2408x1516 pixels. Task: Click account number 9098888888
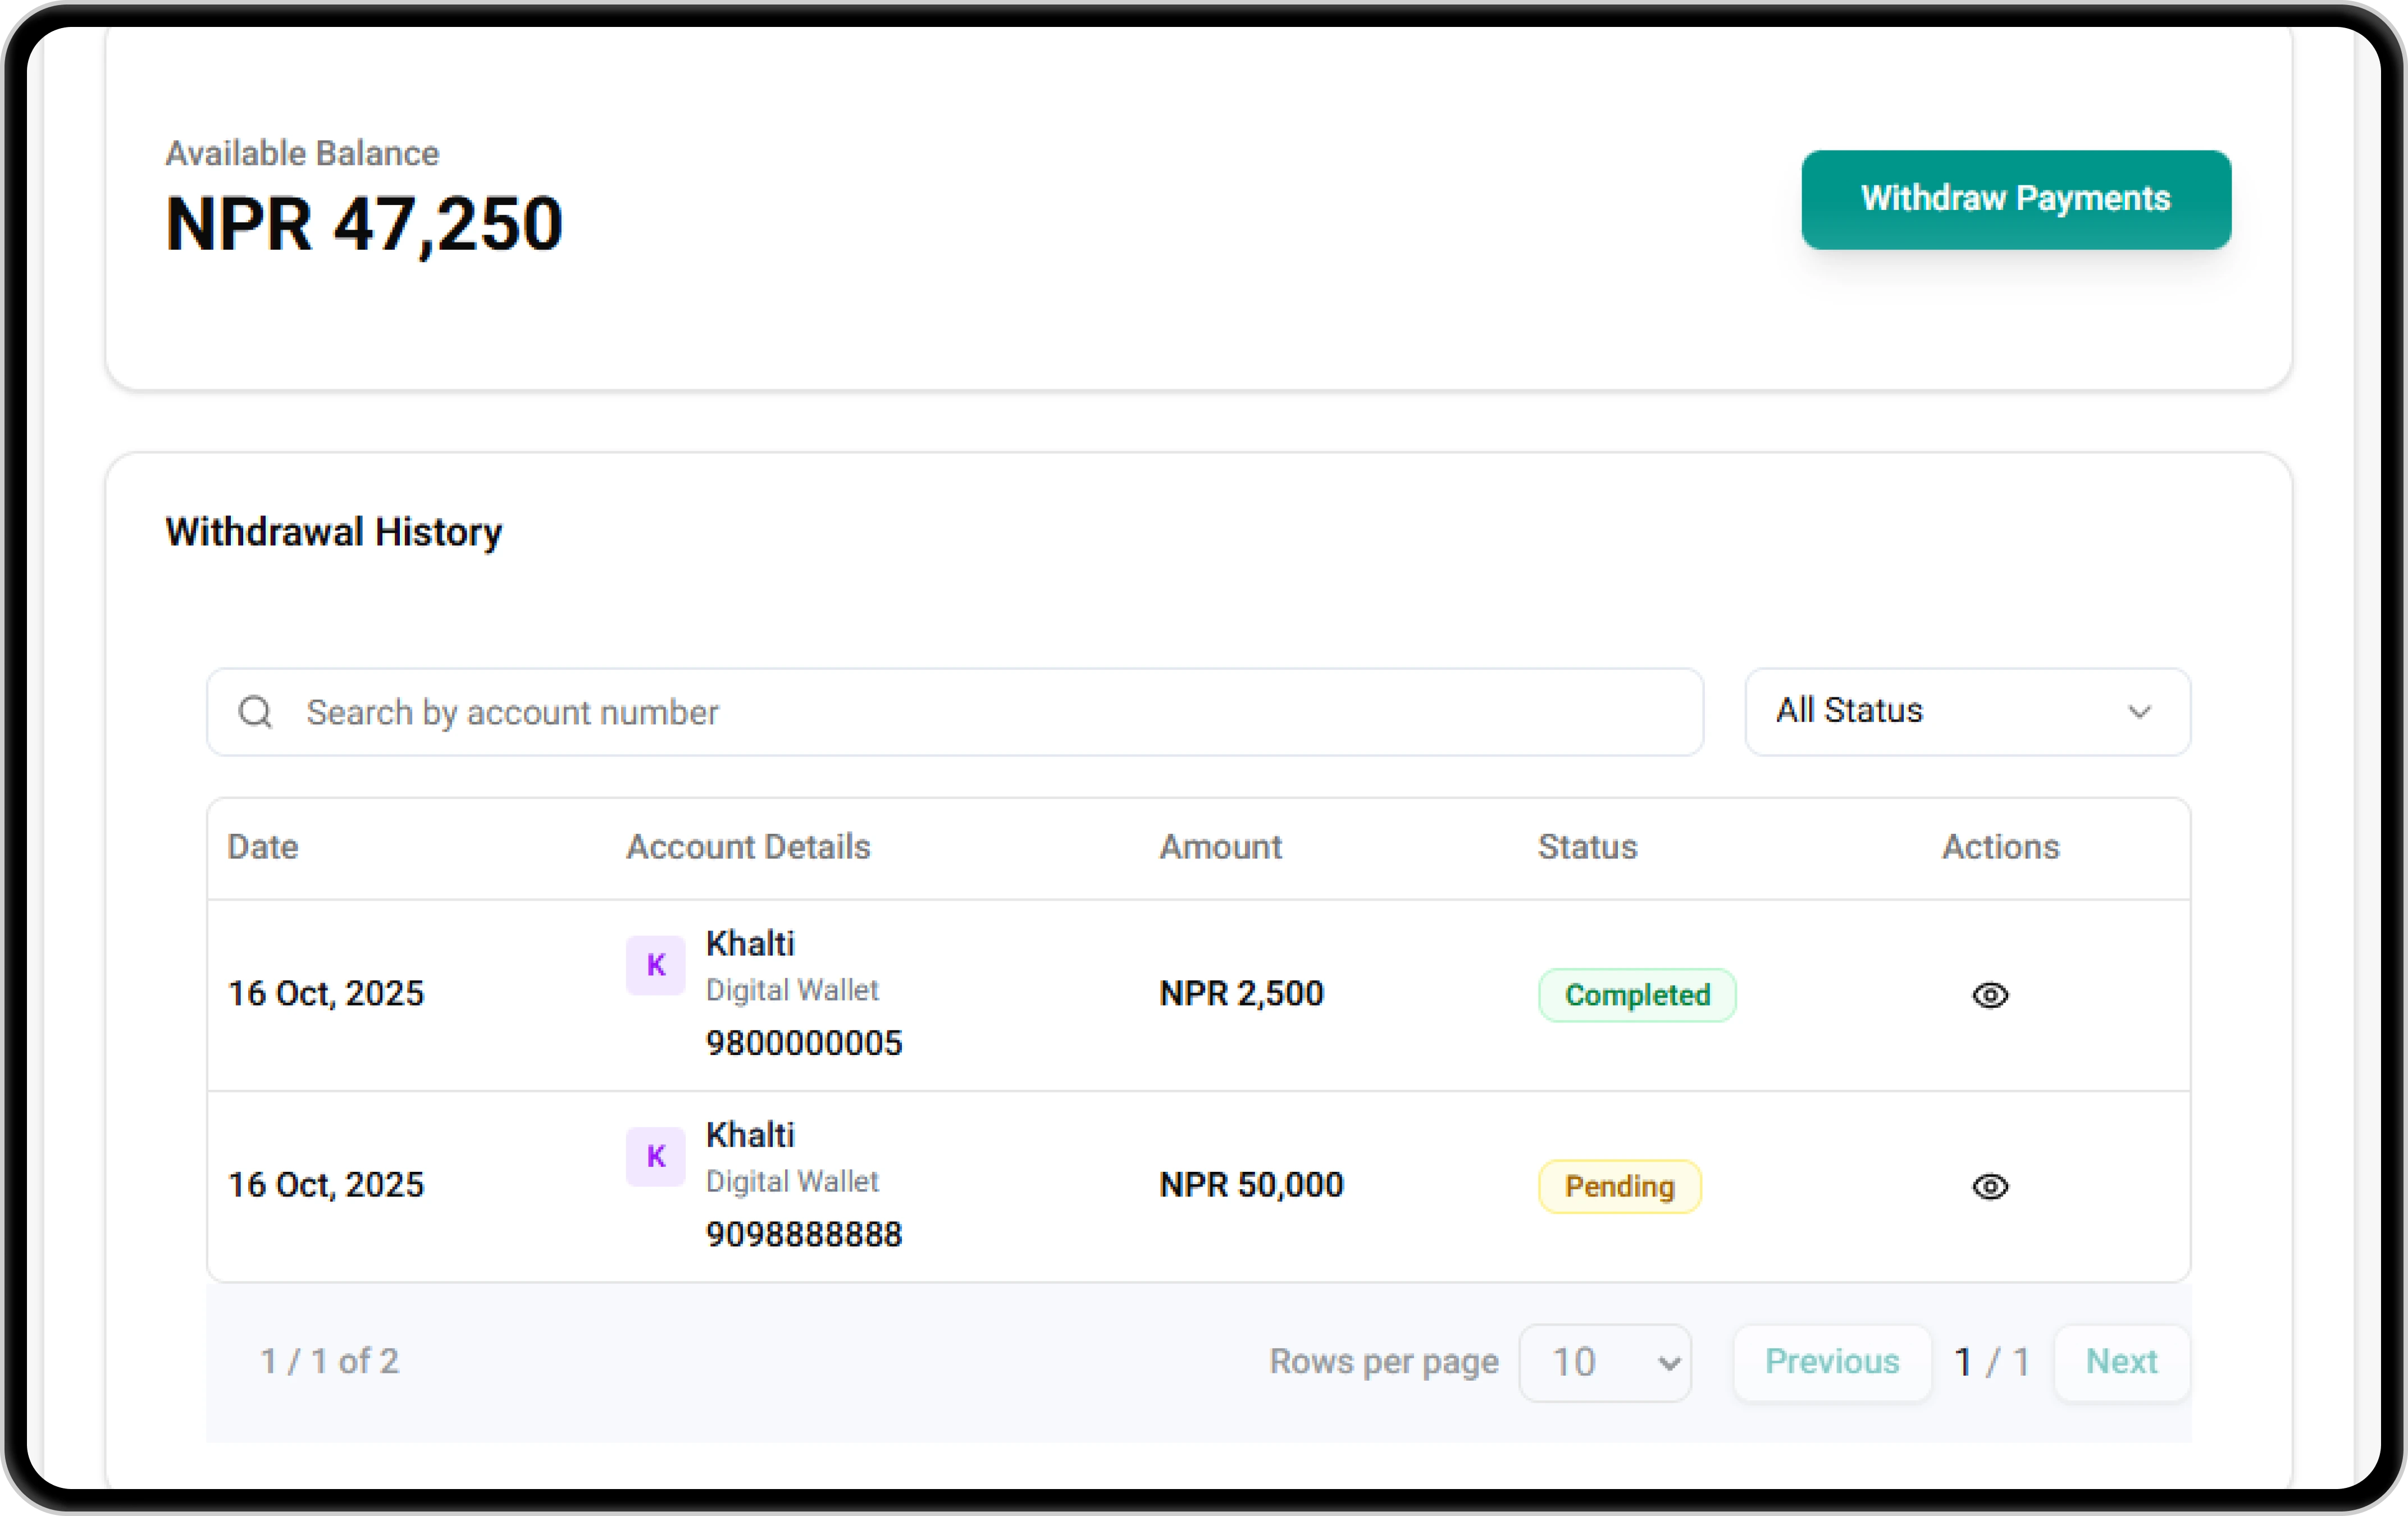pos(803,1234)
